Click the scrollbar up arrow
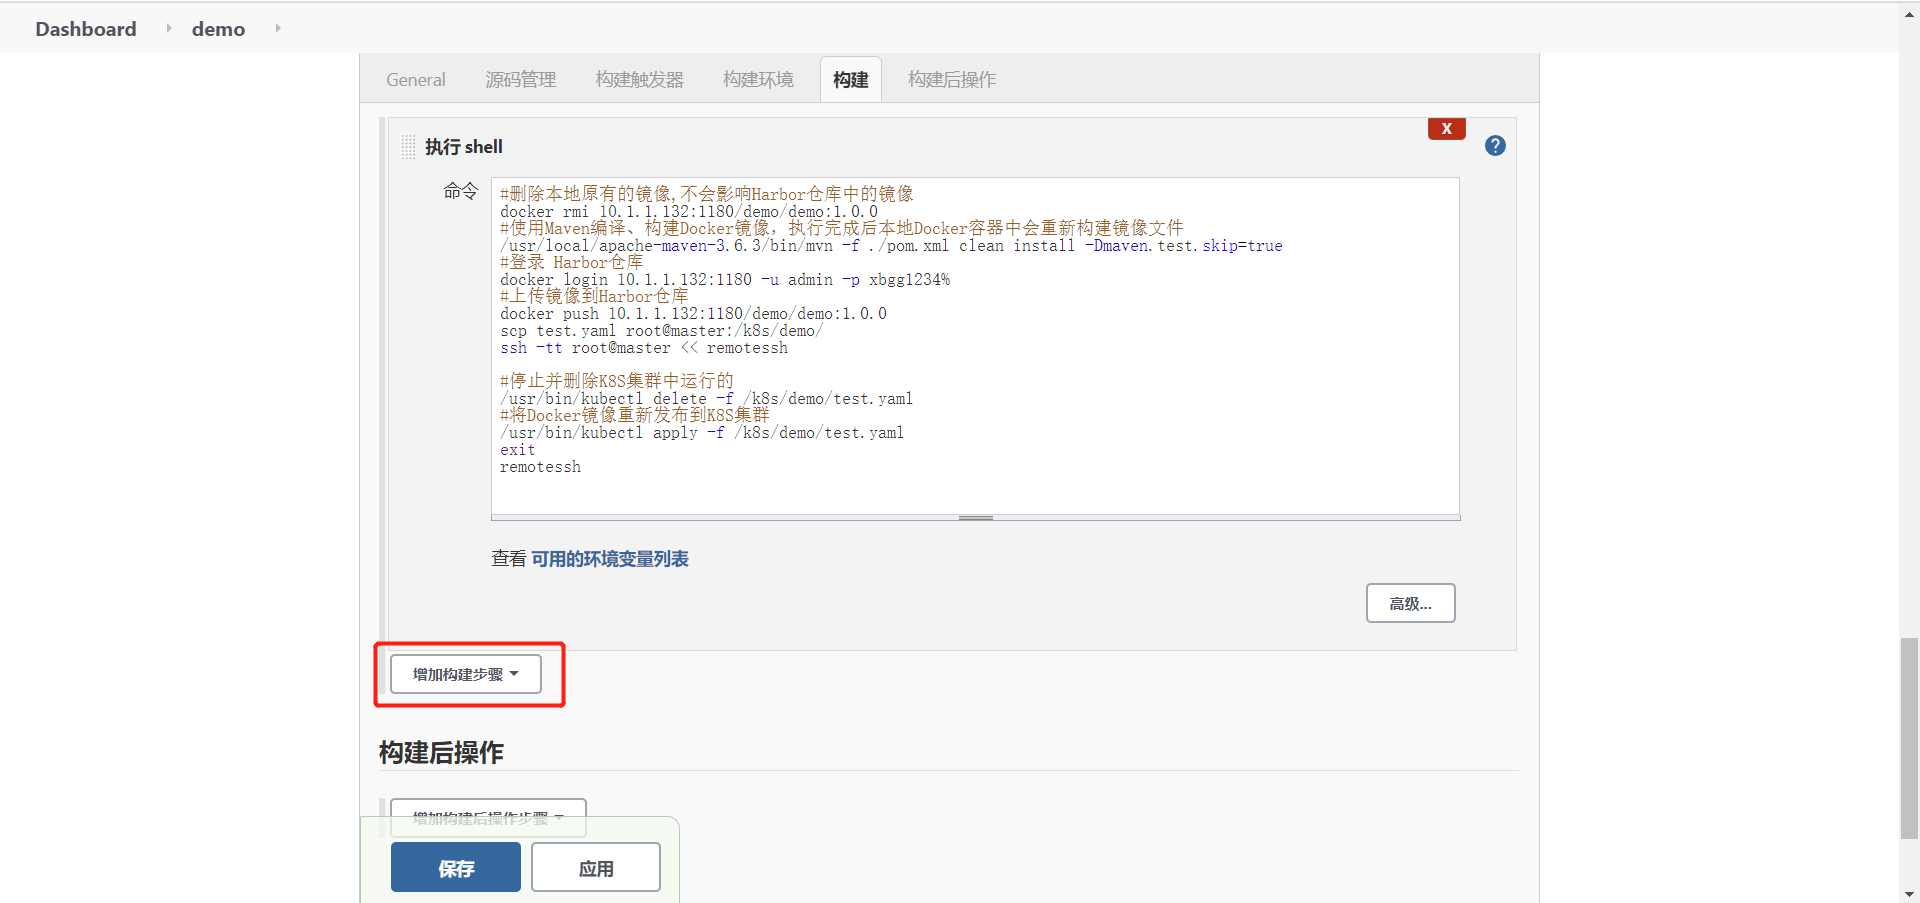Viewport: 1920px width, 903px height. (1908, 14)
